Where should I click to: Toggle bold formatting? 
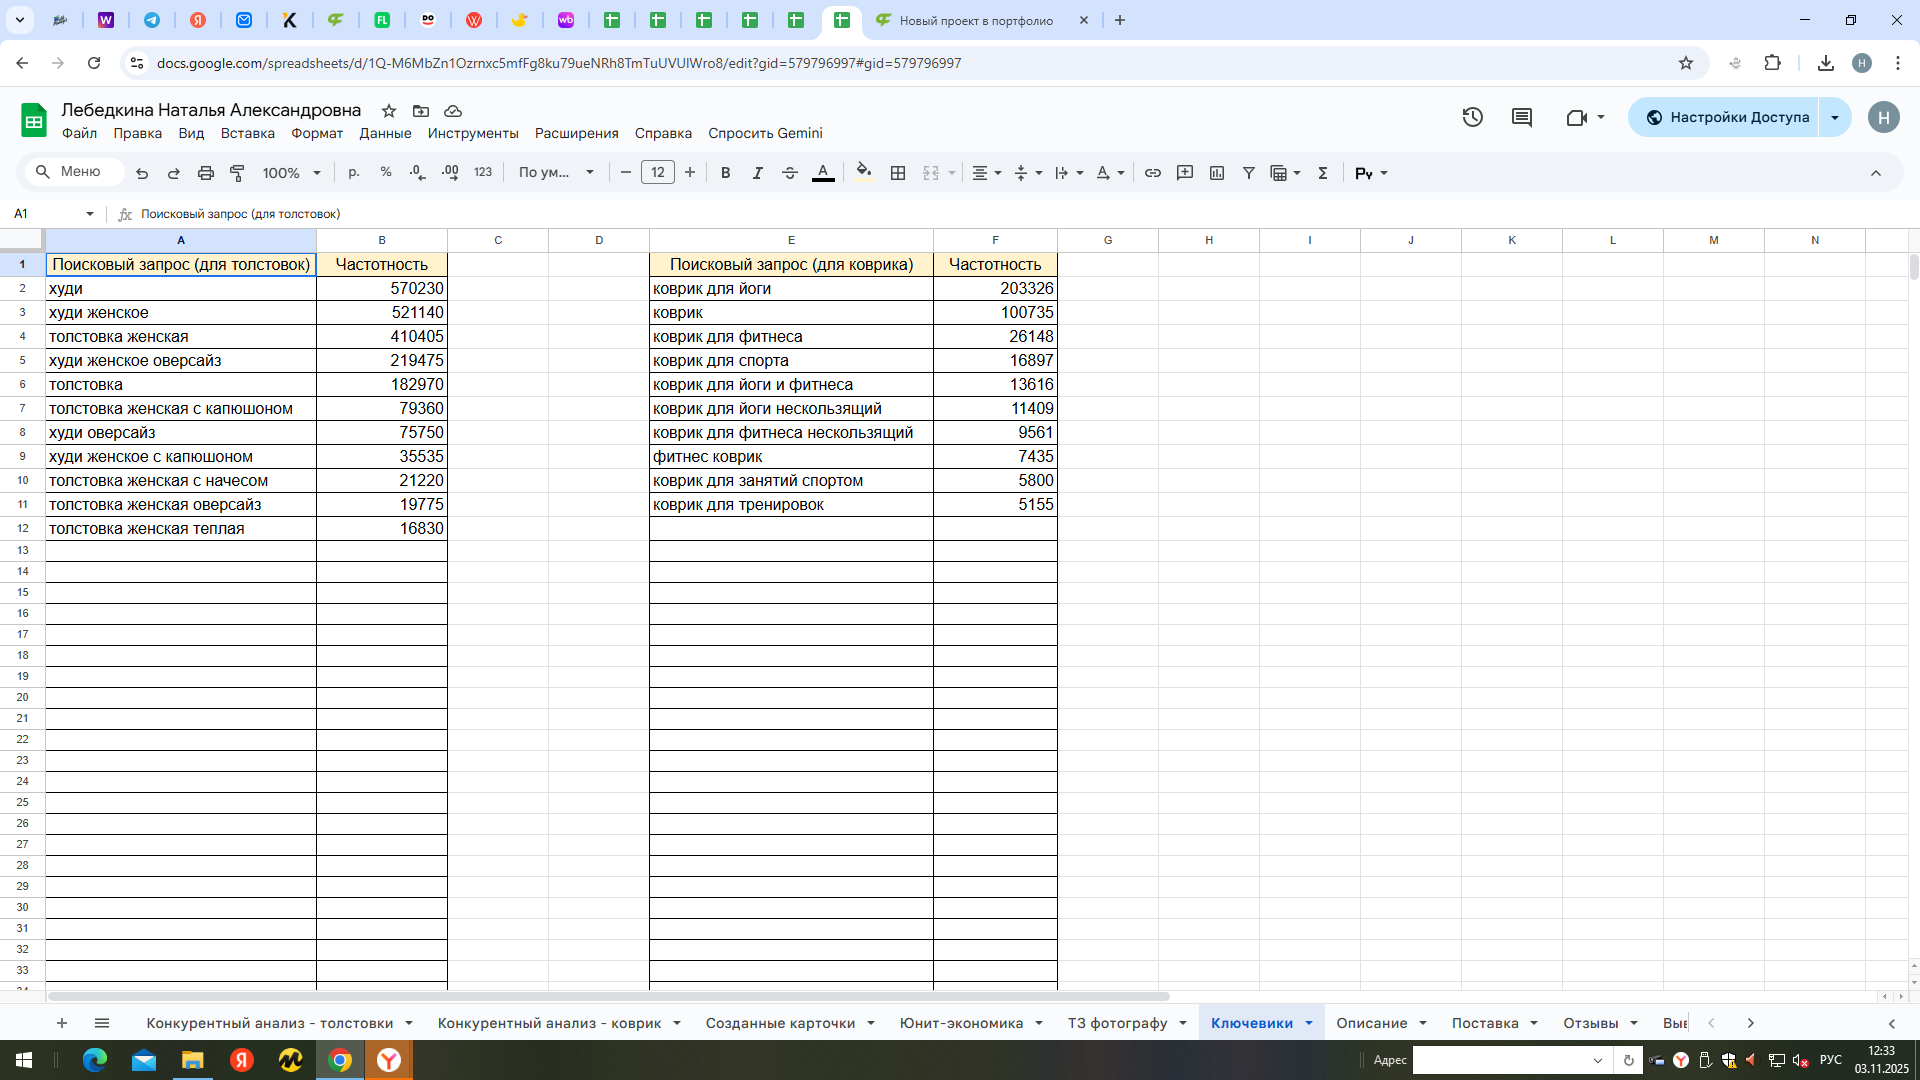point(726,173)
